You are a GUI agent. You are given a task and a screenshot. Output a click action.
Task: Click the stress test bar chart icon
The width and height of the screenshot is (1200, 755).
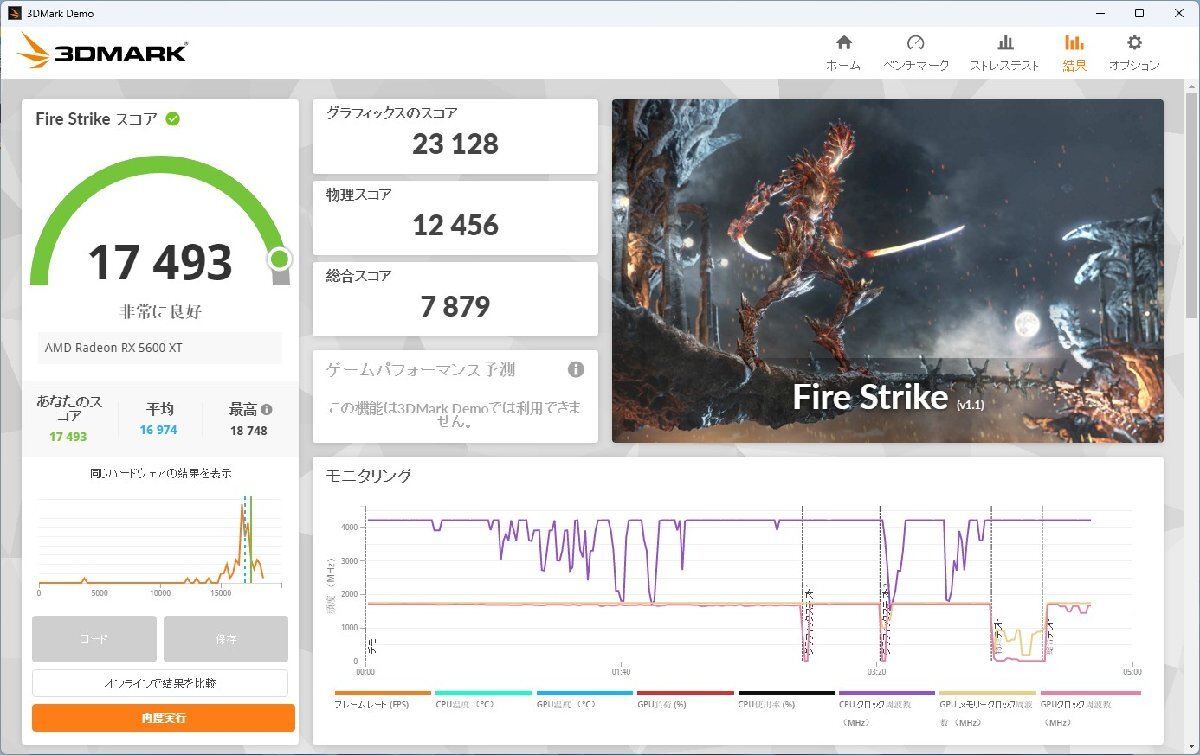pos(1005,42)
